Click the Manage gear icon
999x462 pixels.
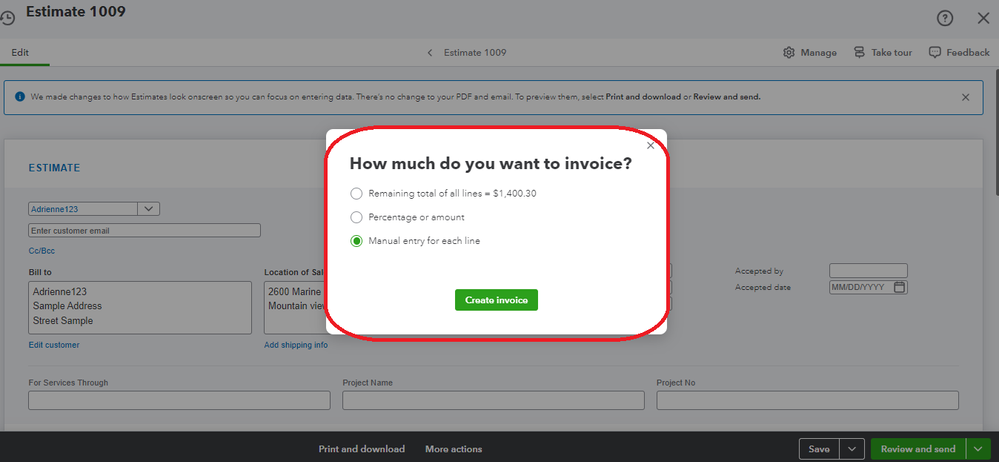789,52
